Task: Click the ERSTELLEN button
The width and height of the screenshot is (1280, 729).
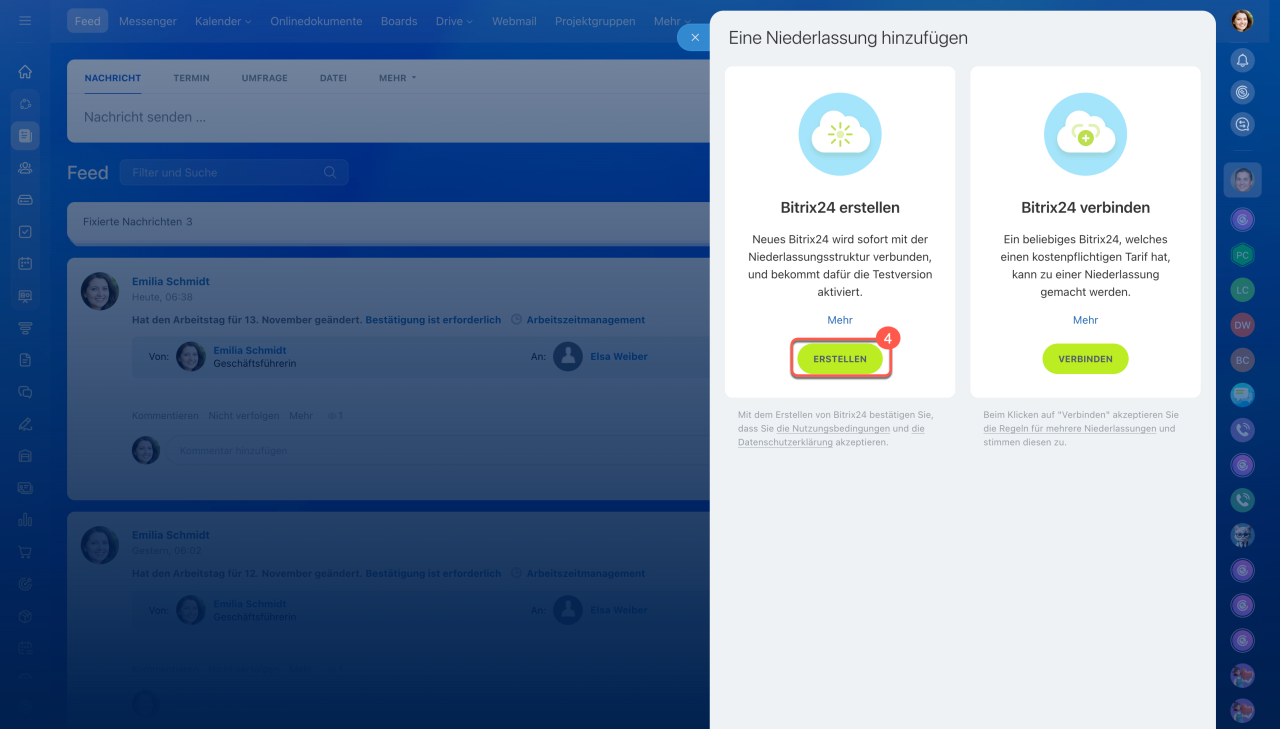Action: [839, 359]
